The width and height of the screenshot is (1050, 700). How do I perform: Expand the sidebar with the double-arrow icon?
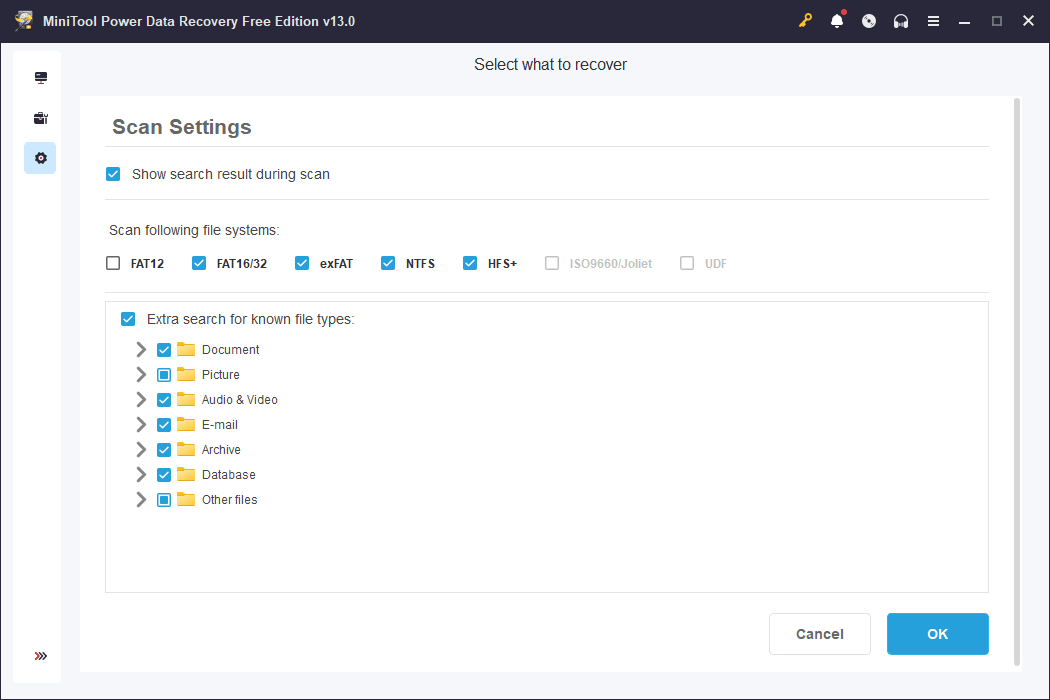[x=41, y=656]
